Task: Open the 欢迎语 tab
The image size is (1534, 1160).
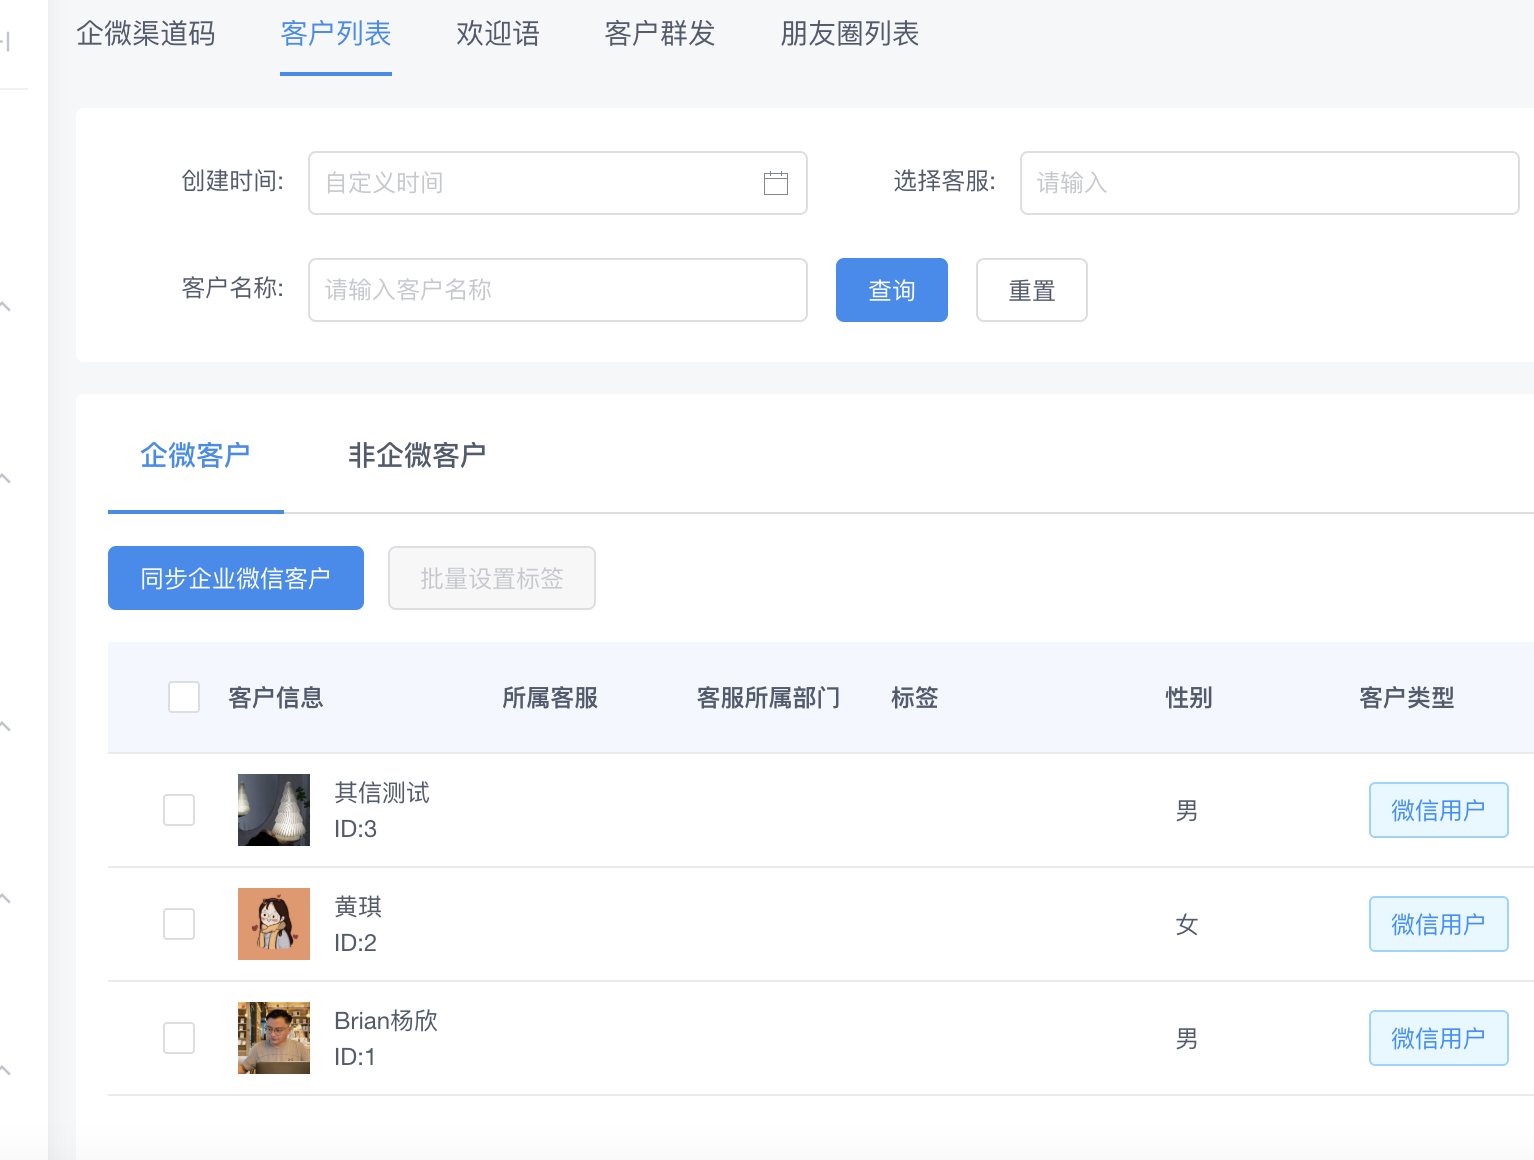Action: pyautogui.click(x=498, y=34)
